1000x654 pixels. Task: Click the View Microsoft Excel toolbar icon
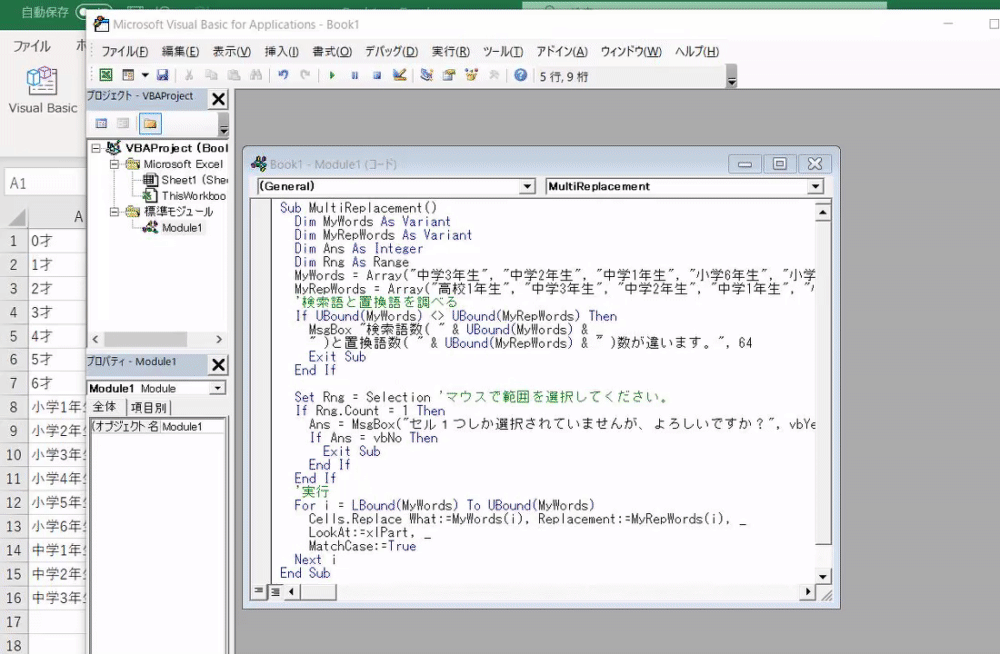tap(106, 75)
